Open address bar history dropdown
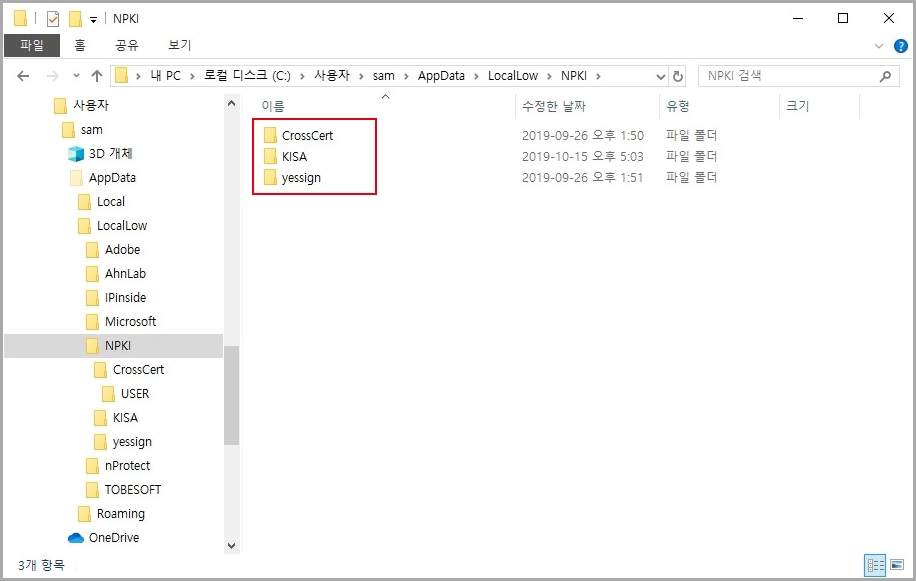Image resolution: width=916 pixels, height=581 pixels. click(x=661, y=76)
